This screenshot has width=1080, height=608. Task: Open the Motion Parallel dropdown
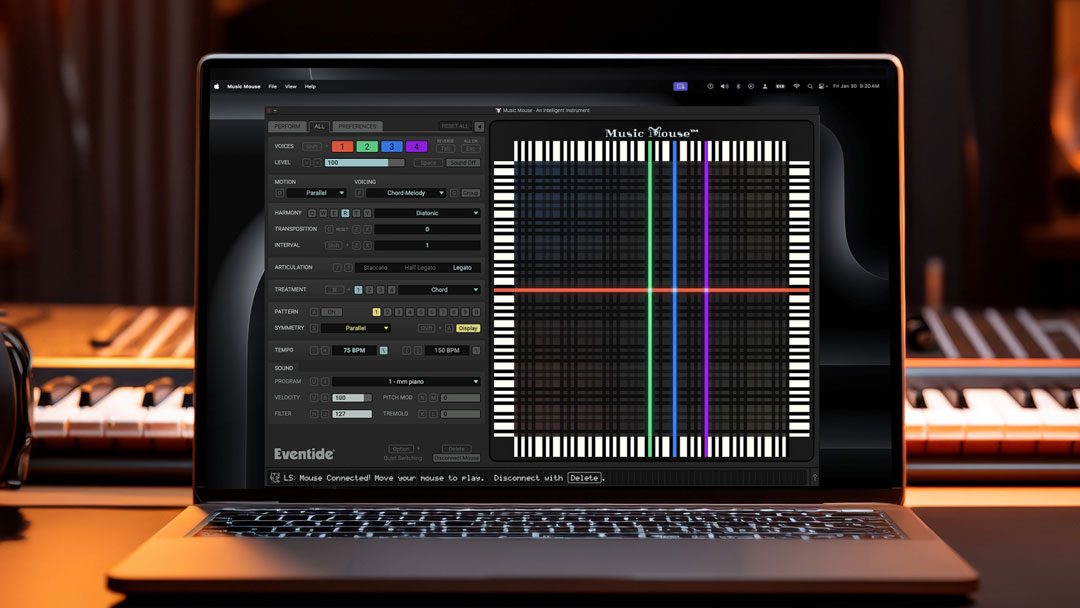[x=314, y=191]
